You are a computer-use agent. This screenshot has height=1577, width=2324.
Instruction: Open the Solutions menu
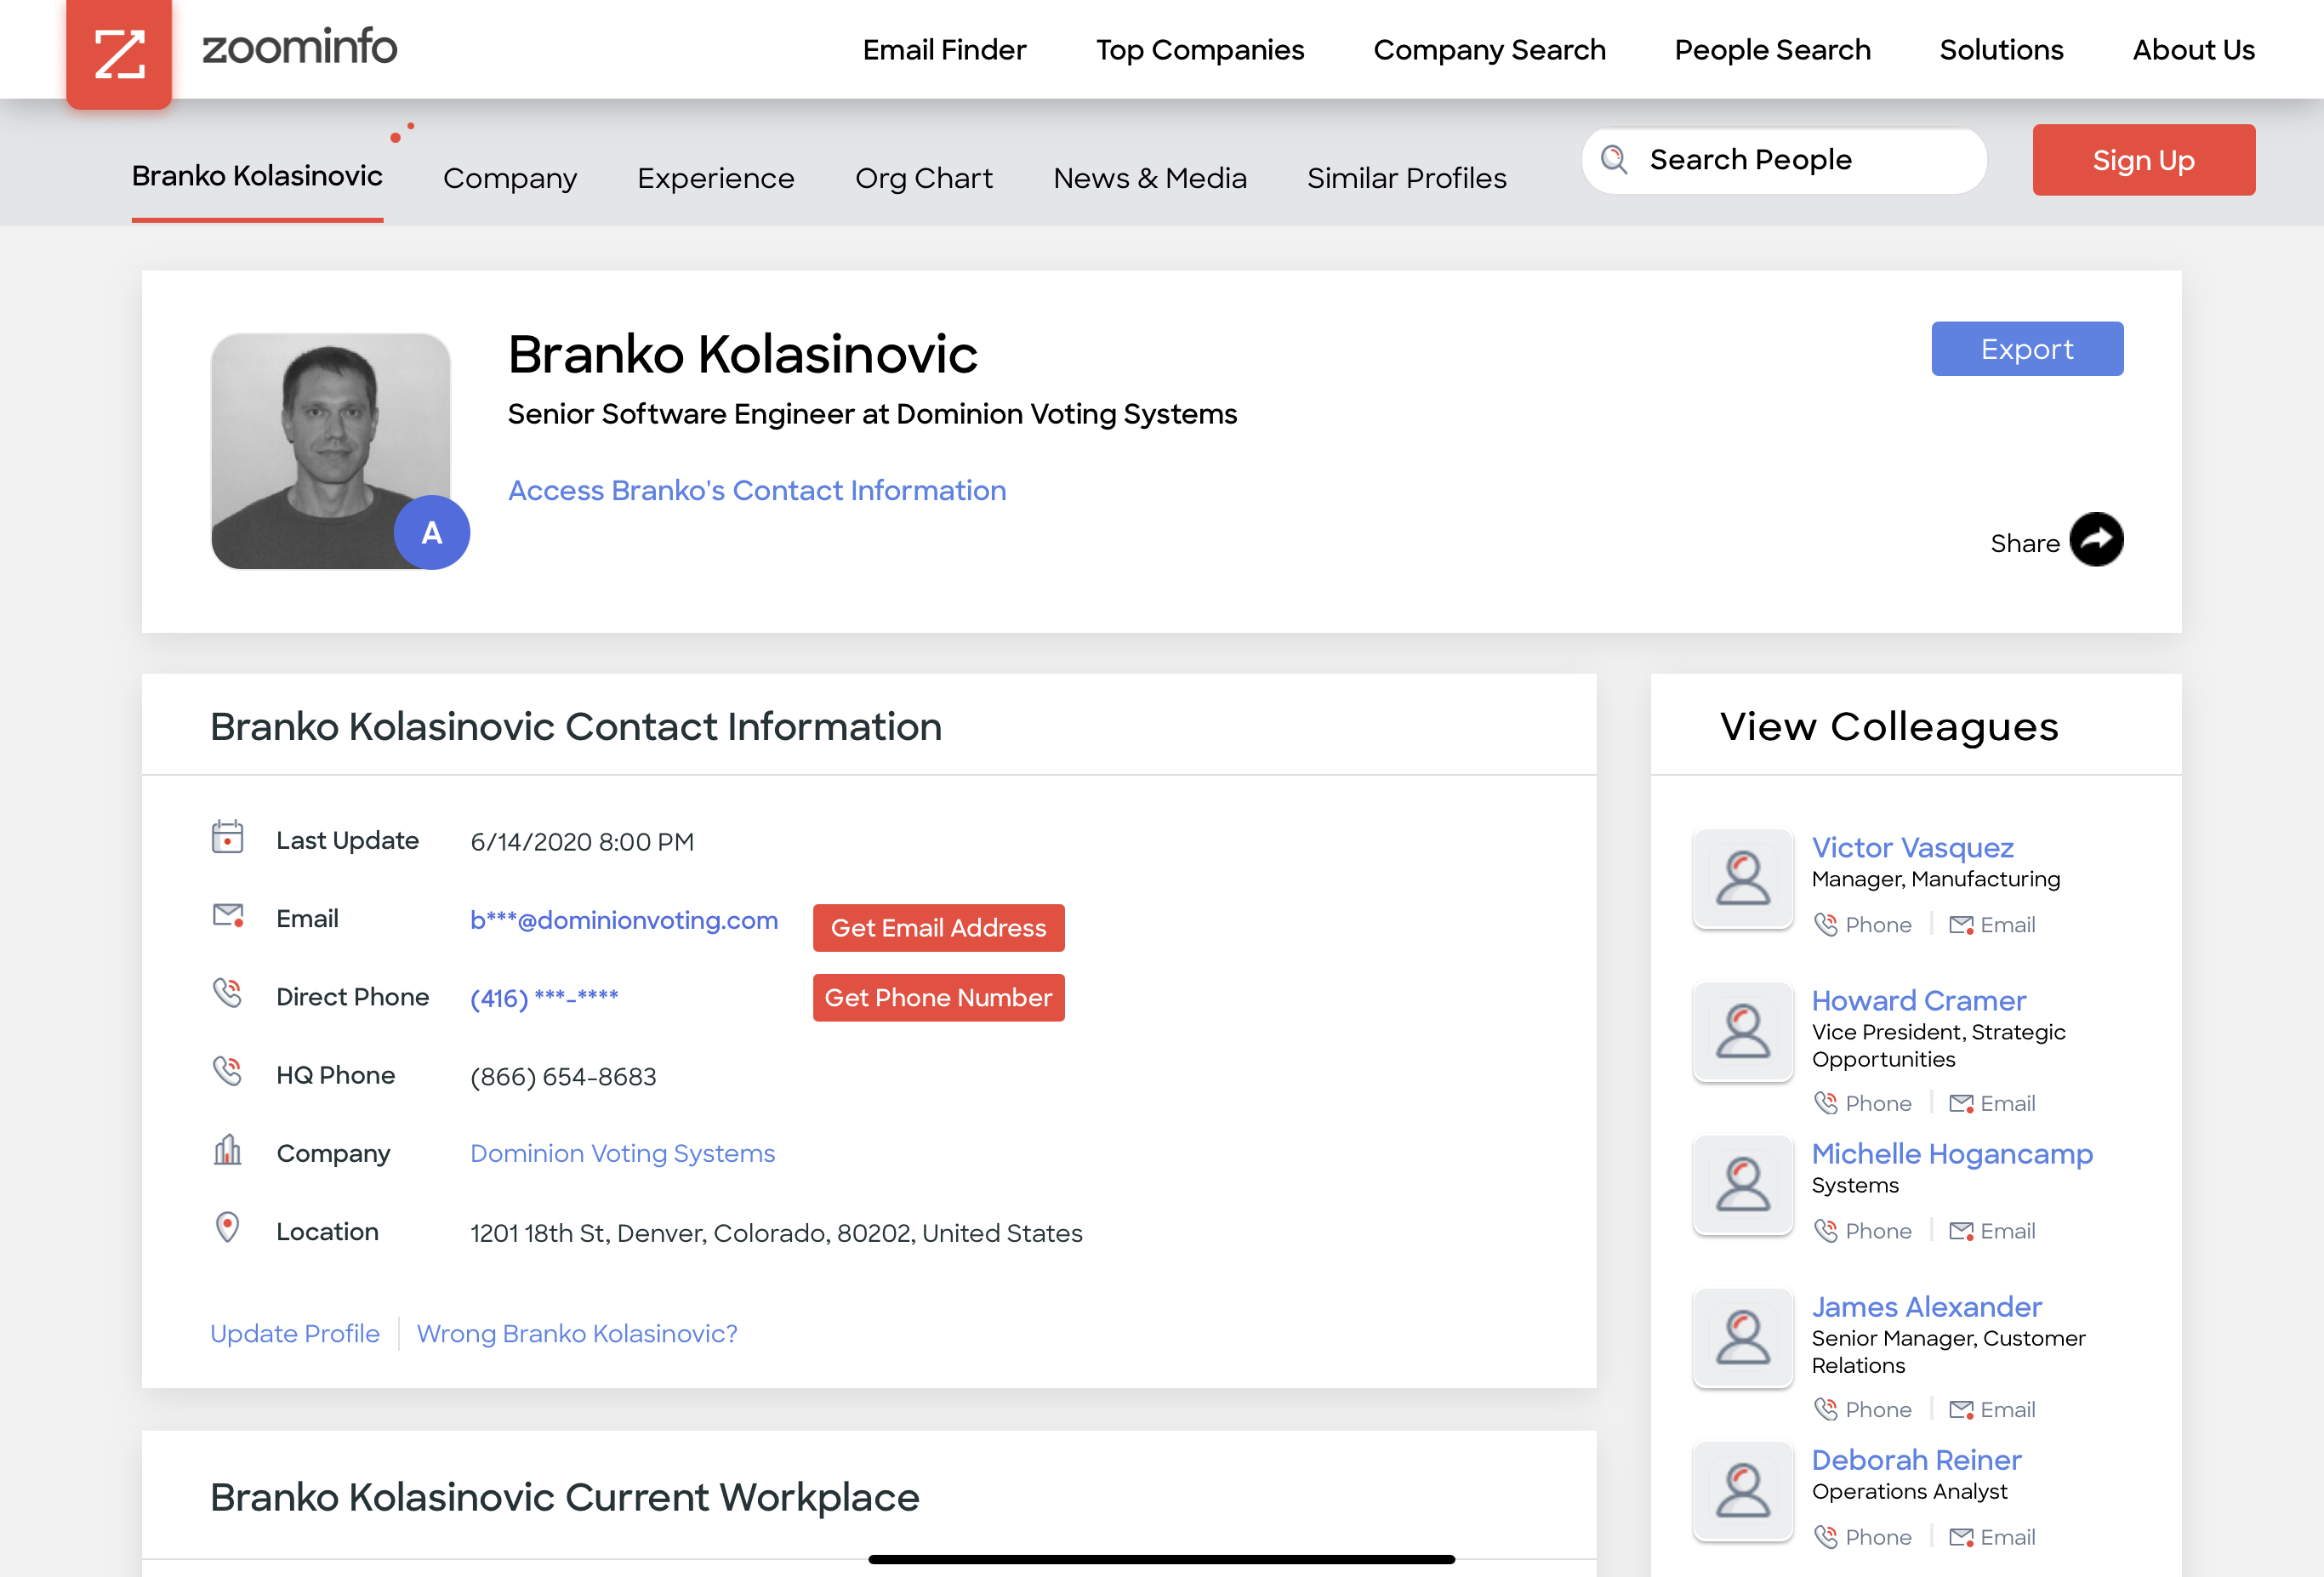2001,50
